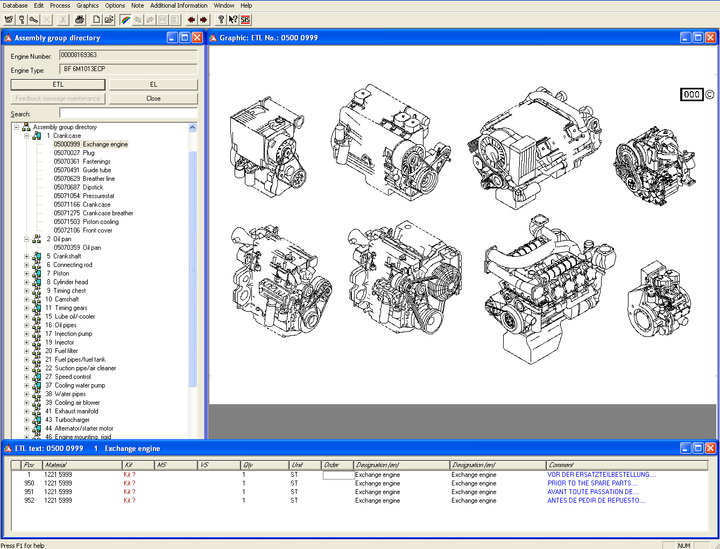Expand the 17 Injection pump tree node
This screenshot has width=720, height=549.
27,334
